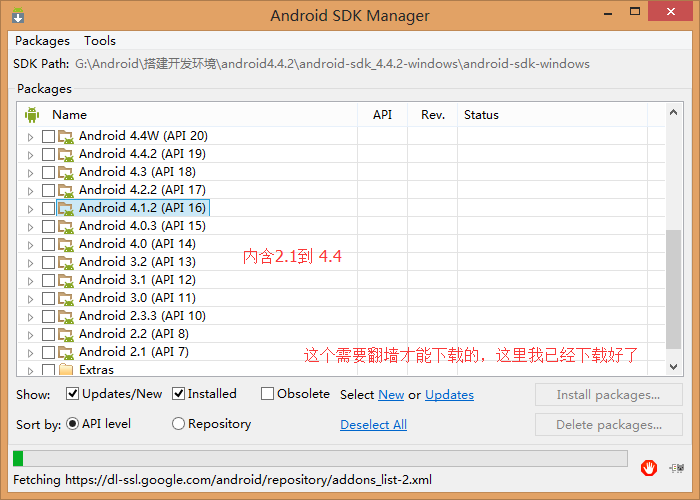Image resolution: width=700 pixels, height=500 pixels.
Task: Click the Delete packages button
Action: [x=609, y=425]
